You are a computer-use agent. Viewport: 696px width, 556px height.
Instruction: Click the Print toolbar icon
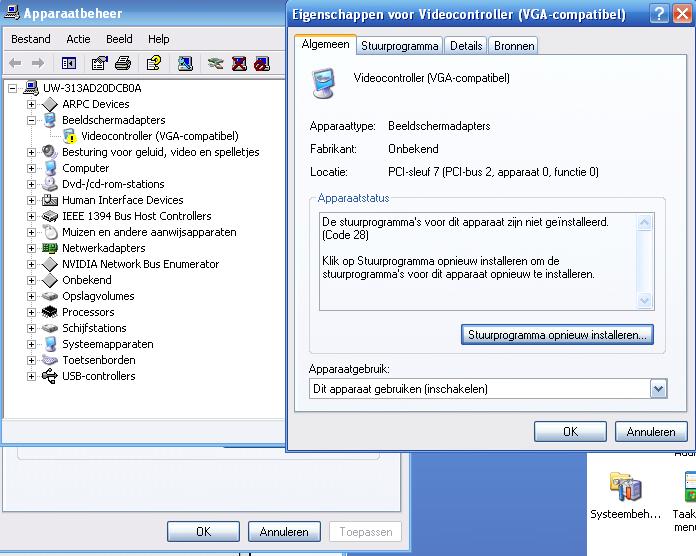point(123,63)
